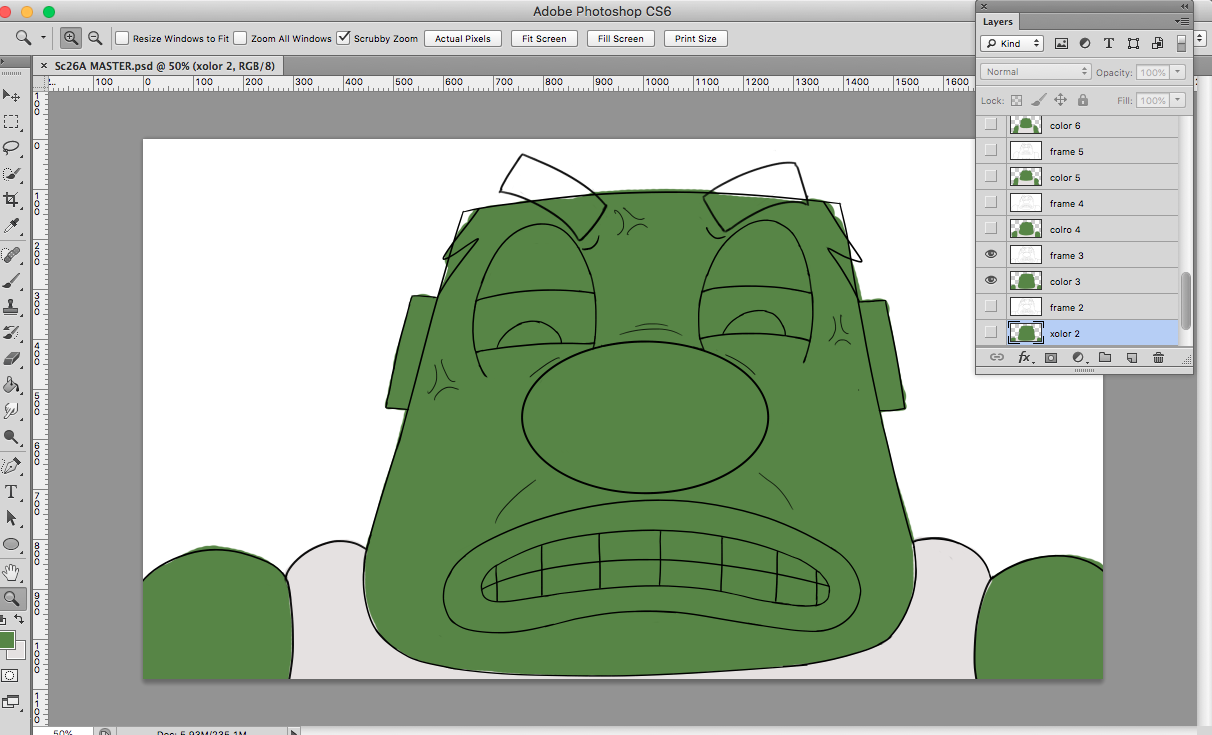This screenshot has width=1212, height=735.
Task: Open the Opacity slider dropdown arrow
Action: pyautogui.click(x=1178, y=72)
